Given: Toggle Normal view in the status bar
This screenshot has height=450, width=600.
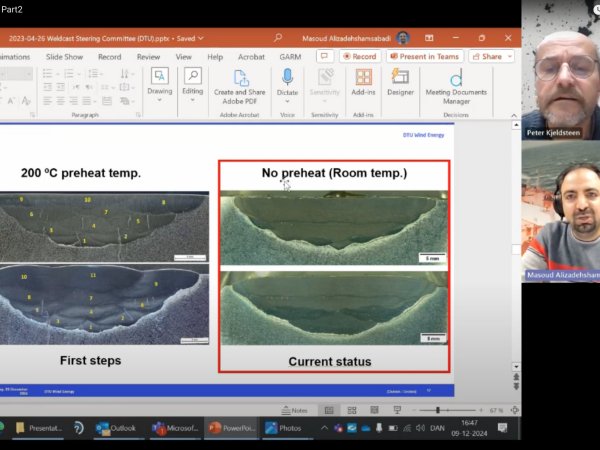Looking at the screenshot, I should coord(329,410).
